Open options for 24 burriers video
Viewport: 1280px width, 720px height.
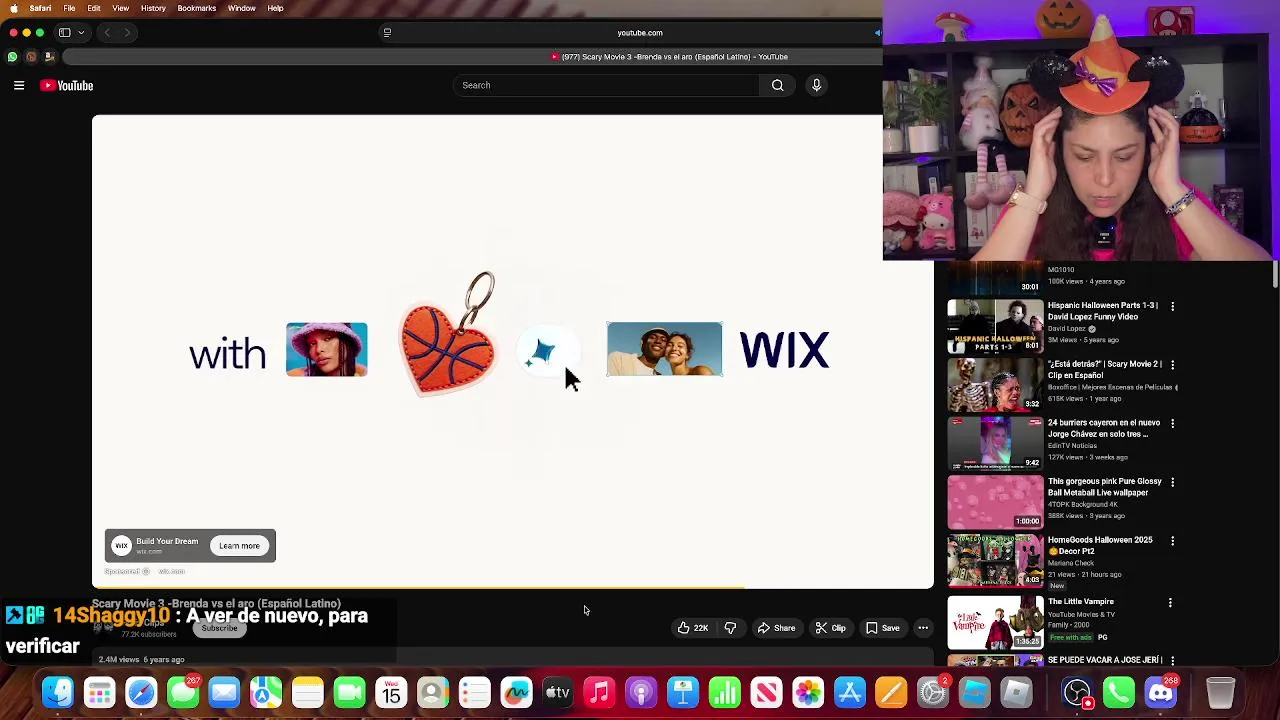[1172, 424]
